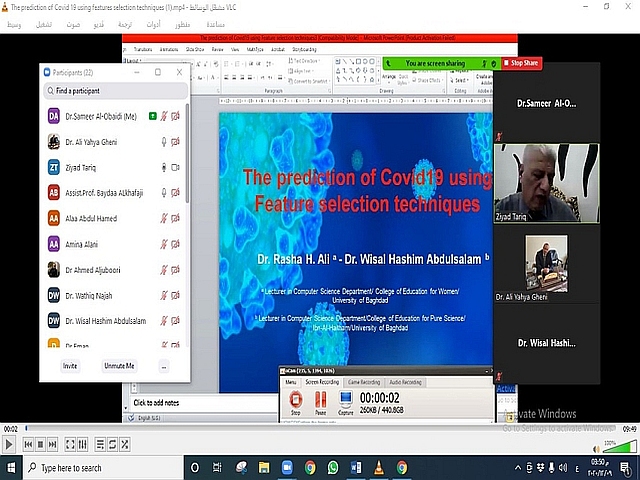640x480 pixels.
Task: Click the Stop Share button
Action: (520, 63)
